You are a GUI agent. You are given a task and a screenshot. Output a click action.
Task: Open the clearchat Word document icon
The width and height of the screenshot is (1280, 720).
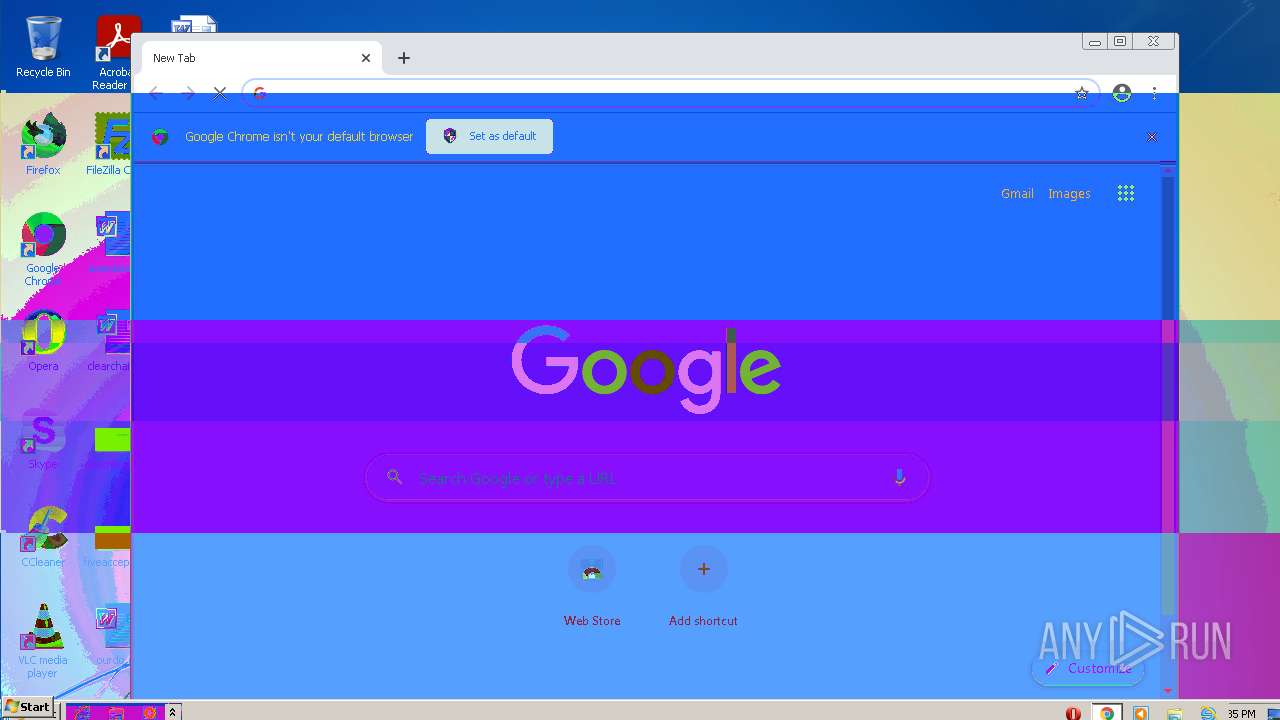(x=110, y=341)
